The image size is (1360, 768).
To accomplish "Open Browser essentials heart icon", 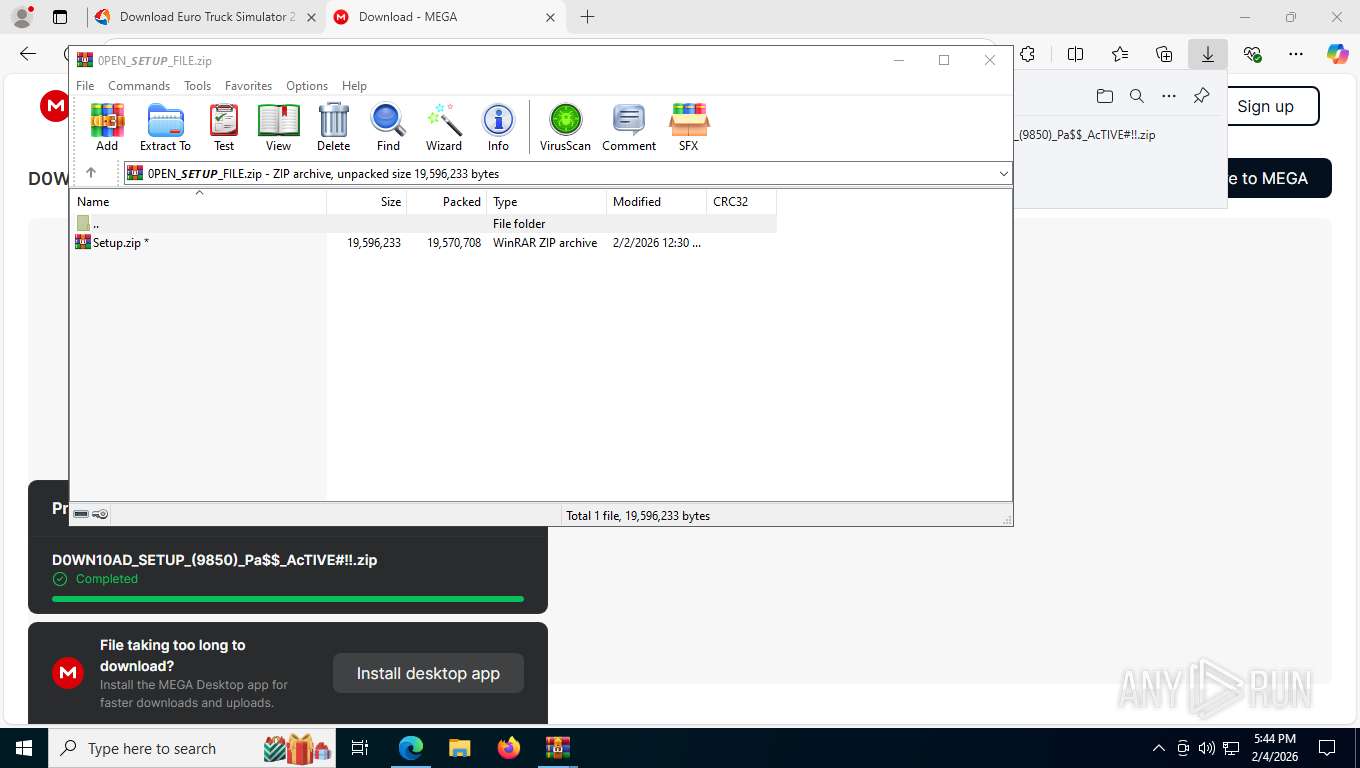I will (1252, 54).
